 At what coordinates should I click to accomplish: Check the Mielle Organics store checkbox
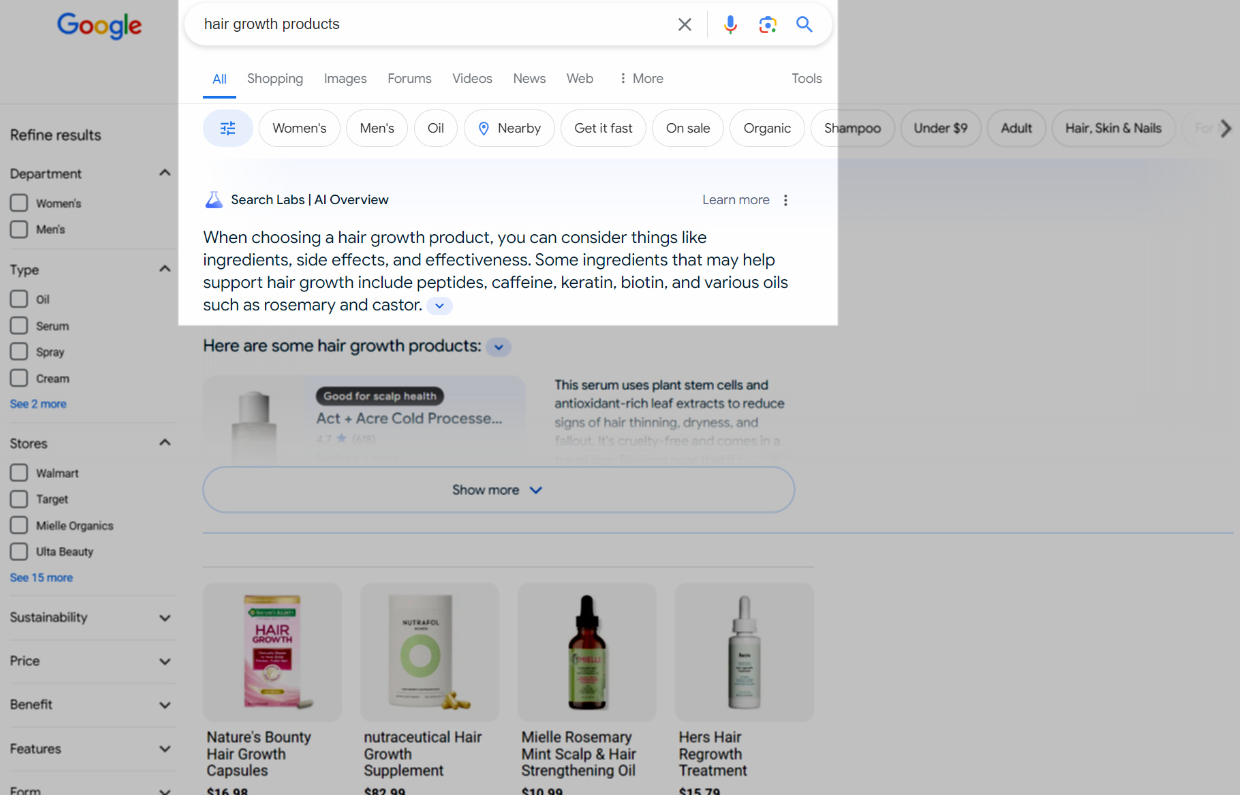coord(18,525)
